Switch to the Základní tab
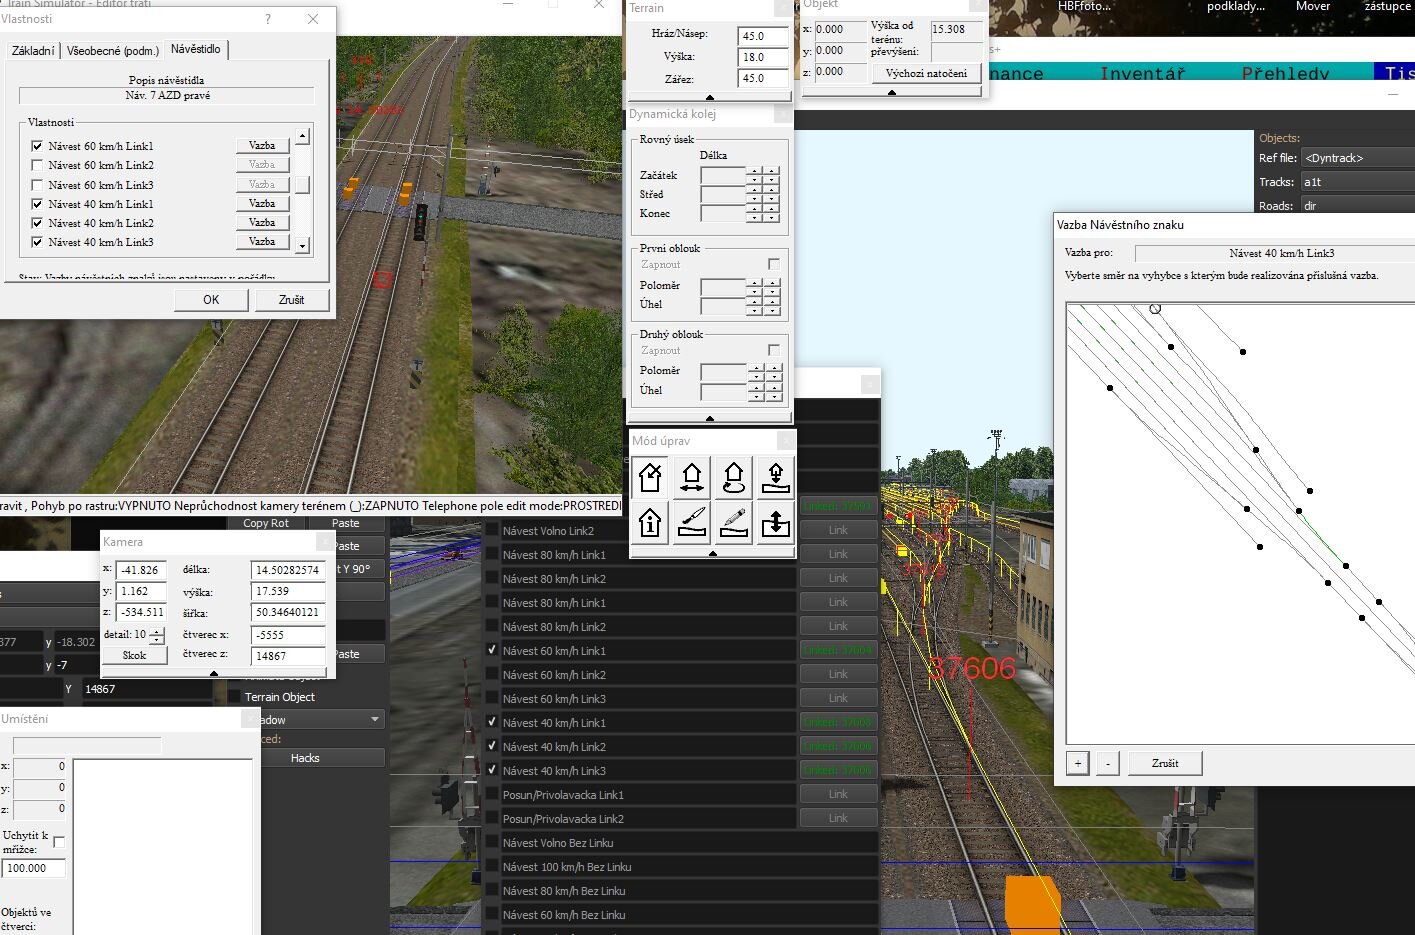 point(33,50)
